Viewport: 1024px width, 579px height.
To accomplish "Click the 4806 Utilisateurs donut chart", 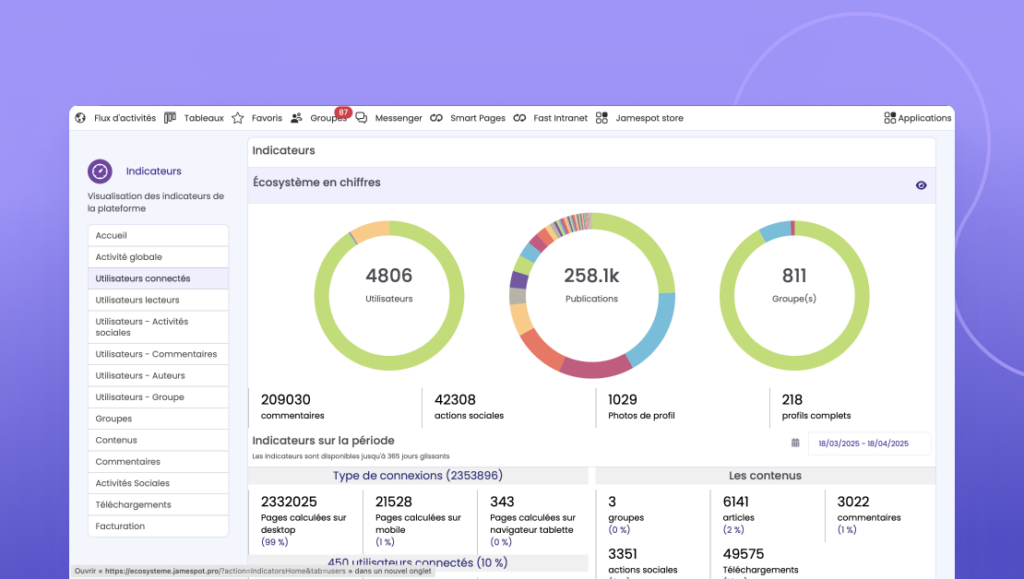I will (389, 296).
